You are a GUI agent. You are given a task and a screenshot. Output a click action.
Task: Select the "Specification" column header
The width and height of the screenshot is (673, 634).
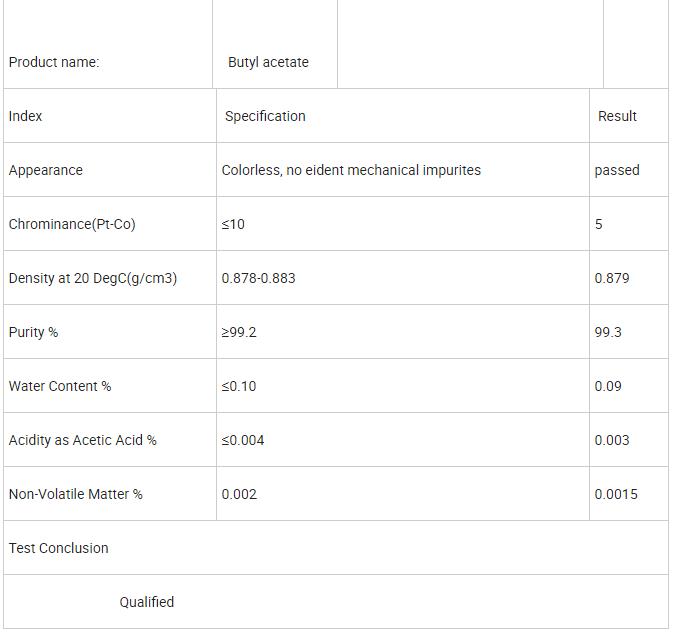click(265, 116)
